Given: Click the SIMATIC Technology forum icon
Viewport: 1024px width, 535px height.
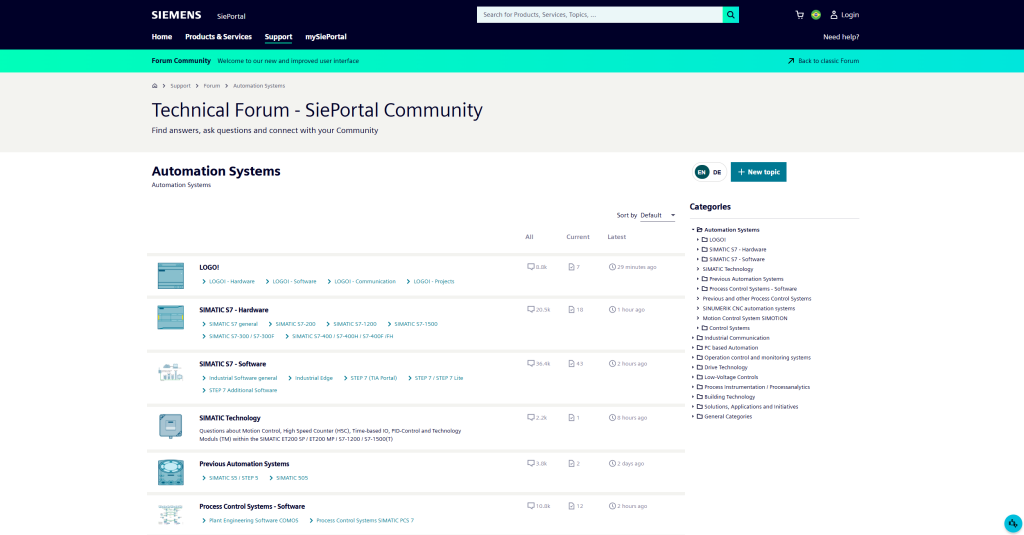Looking at the screenshot, I should click(170, 426).
